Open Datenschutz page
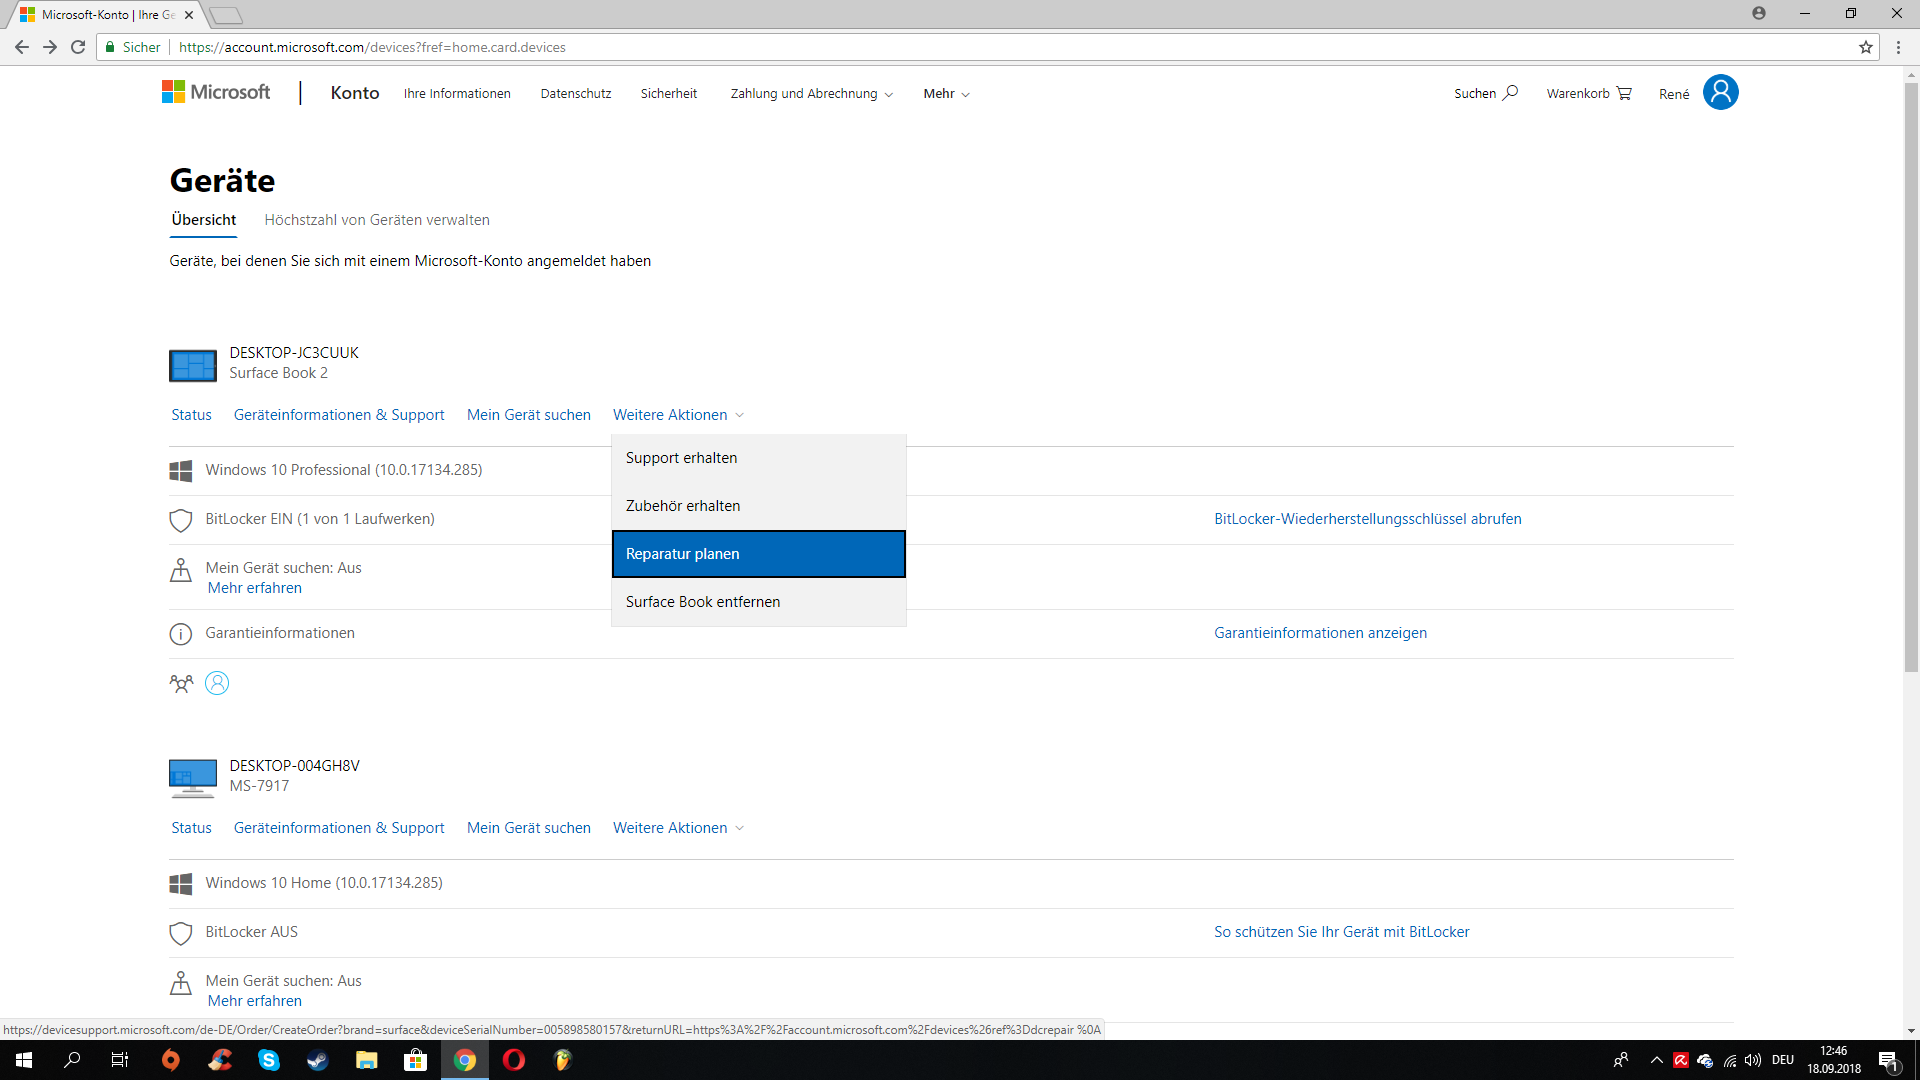This screenshot has height=1080, width=1920. 576,94
